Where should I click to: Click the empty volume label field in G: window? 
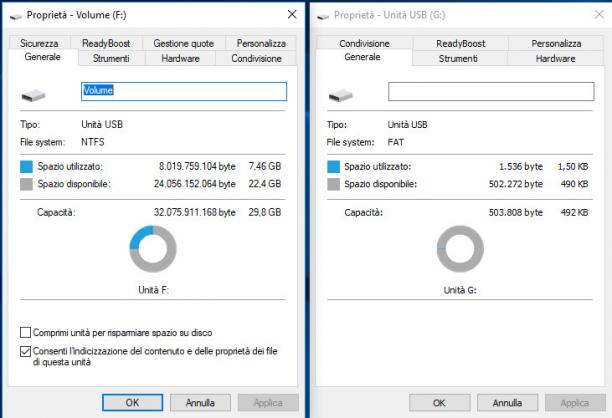(491, 91)
